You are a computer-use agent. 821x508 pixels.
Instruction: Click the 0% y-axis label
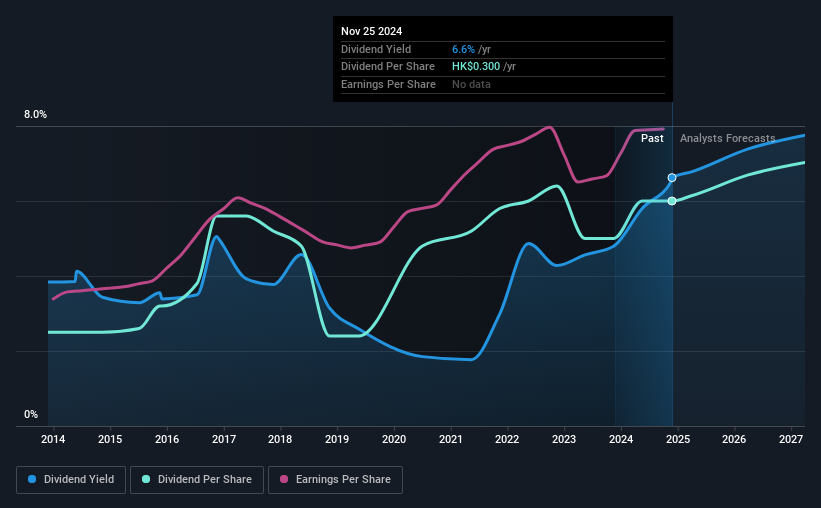[31, 414]
